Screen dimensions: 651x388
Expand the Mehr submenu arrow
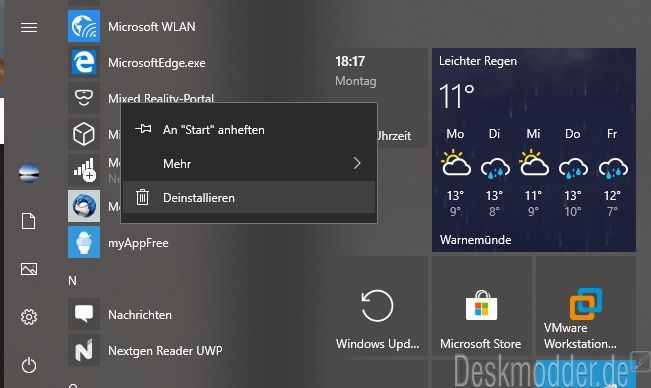click(357, 163)
